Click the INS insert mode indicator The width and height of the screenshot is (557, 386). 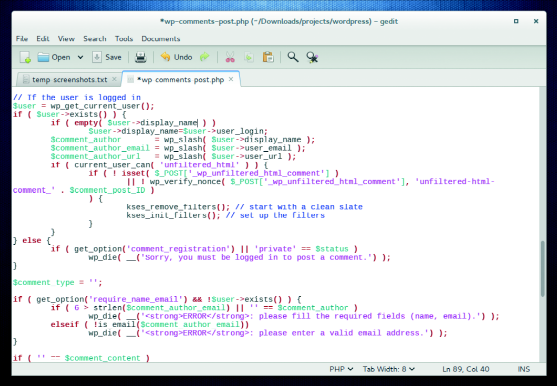click(x=524, y=369)
